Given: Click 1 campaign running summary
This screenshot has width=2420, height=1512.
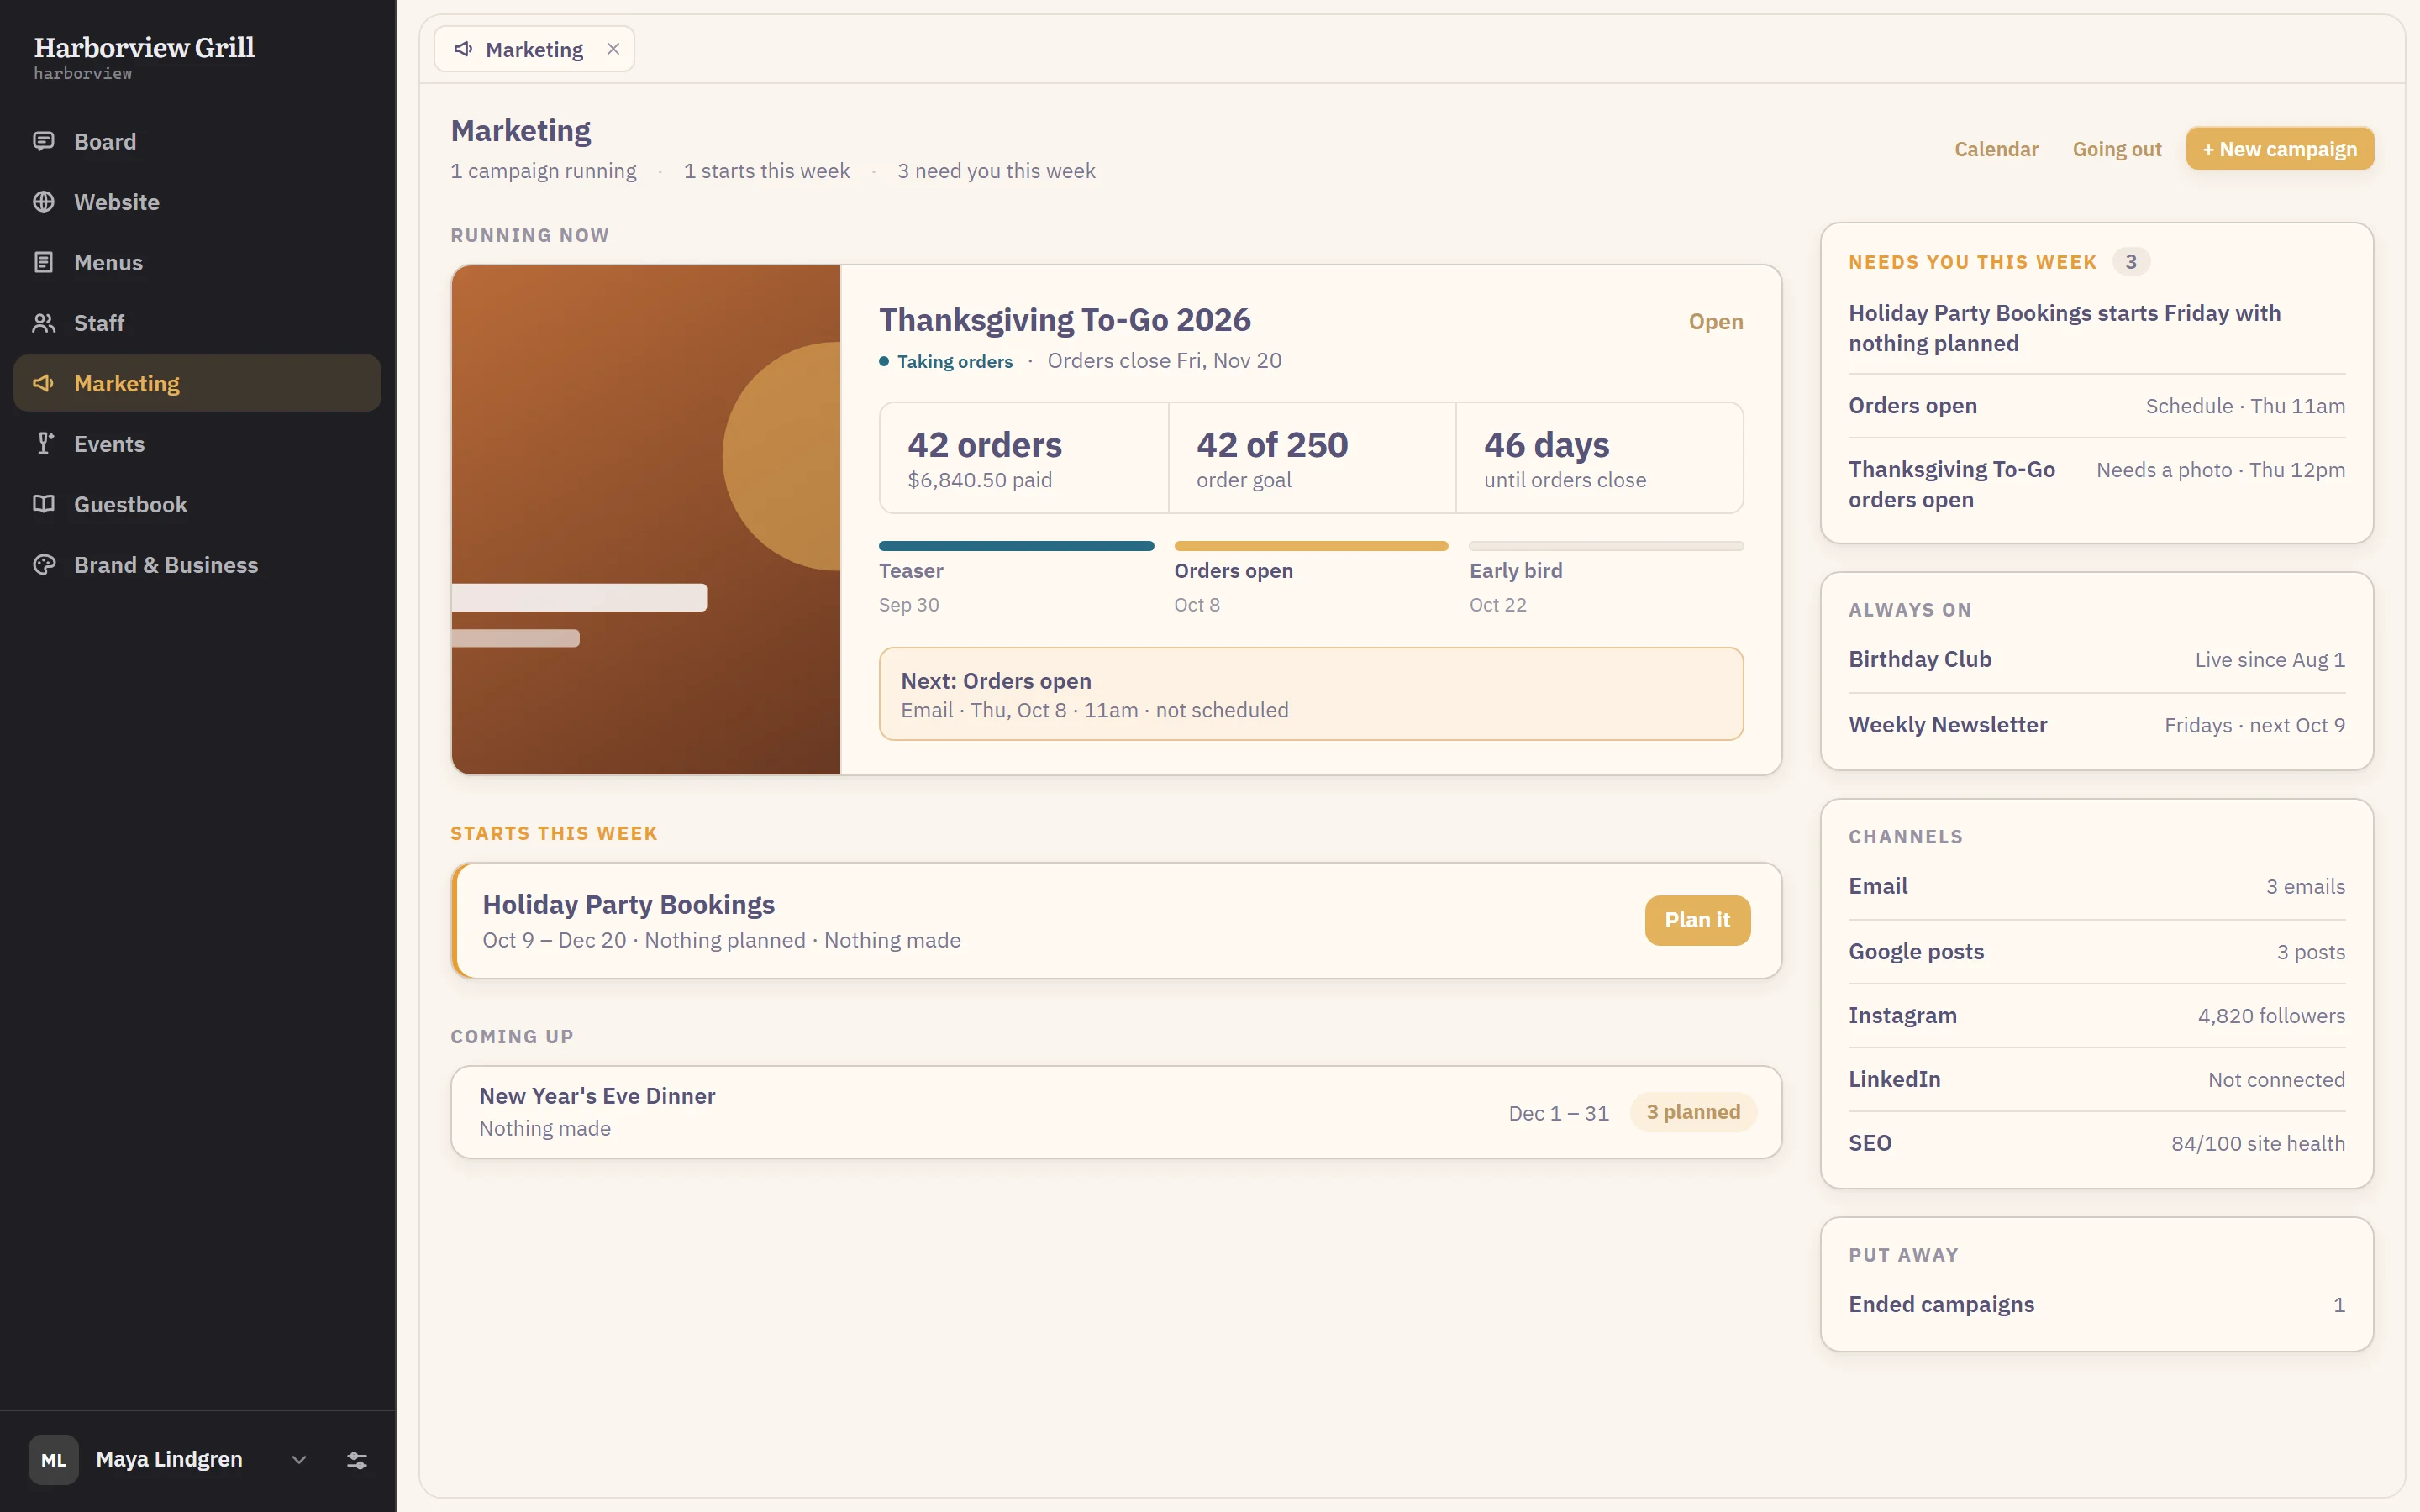Looking at the screenshot, I should point(543,171).
